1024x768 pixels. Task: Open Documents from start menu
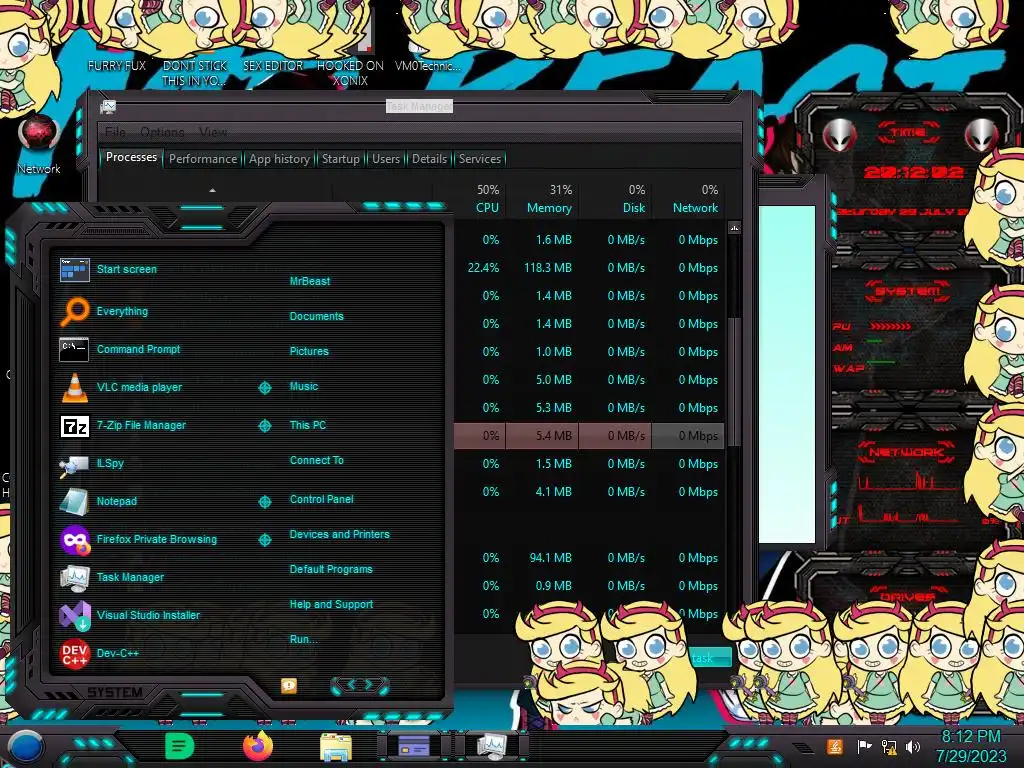coord(316,316)
